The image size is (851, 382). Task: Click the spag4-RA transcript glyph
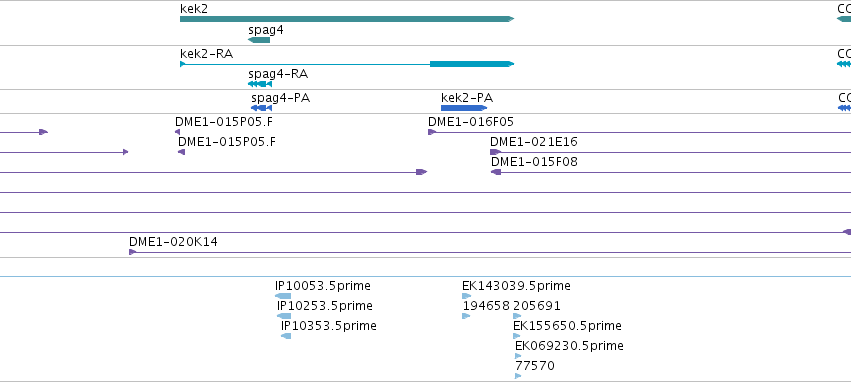260,84
